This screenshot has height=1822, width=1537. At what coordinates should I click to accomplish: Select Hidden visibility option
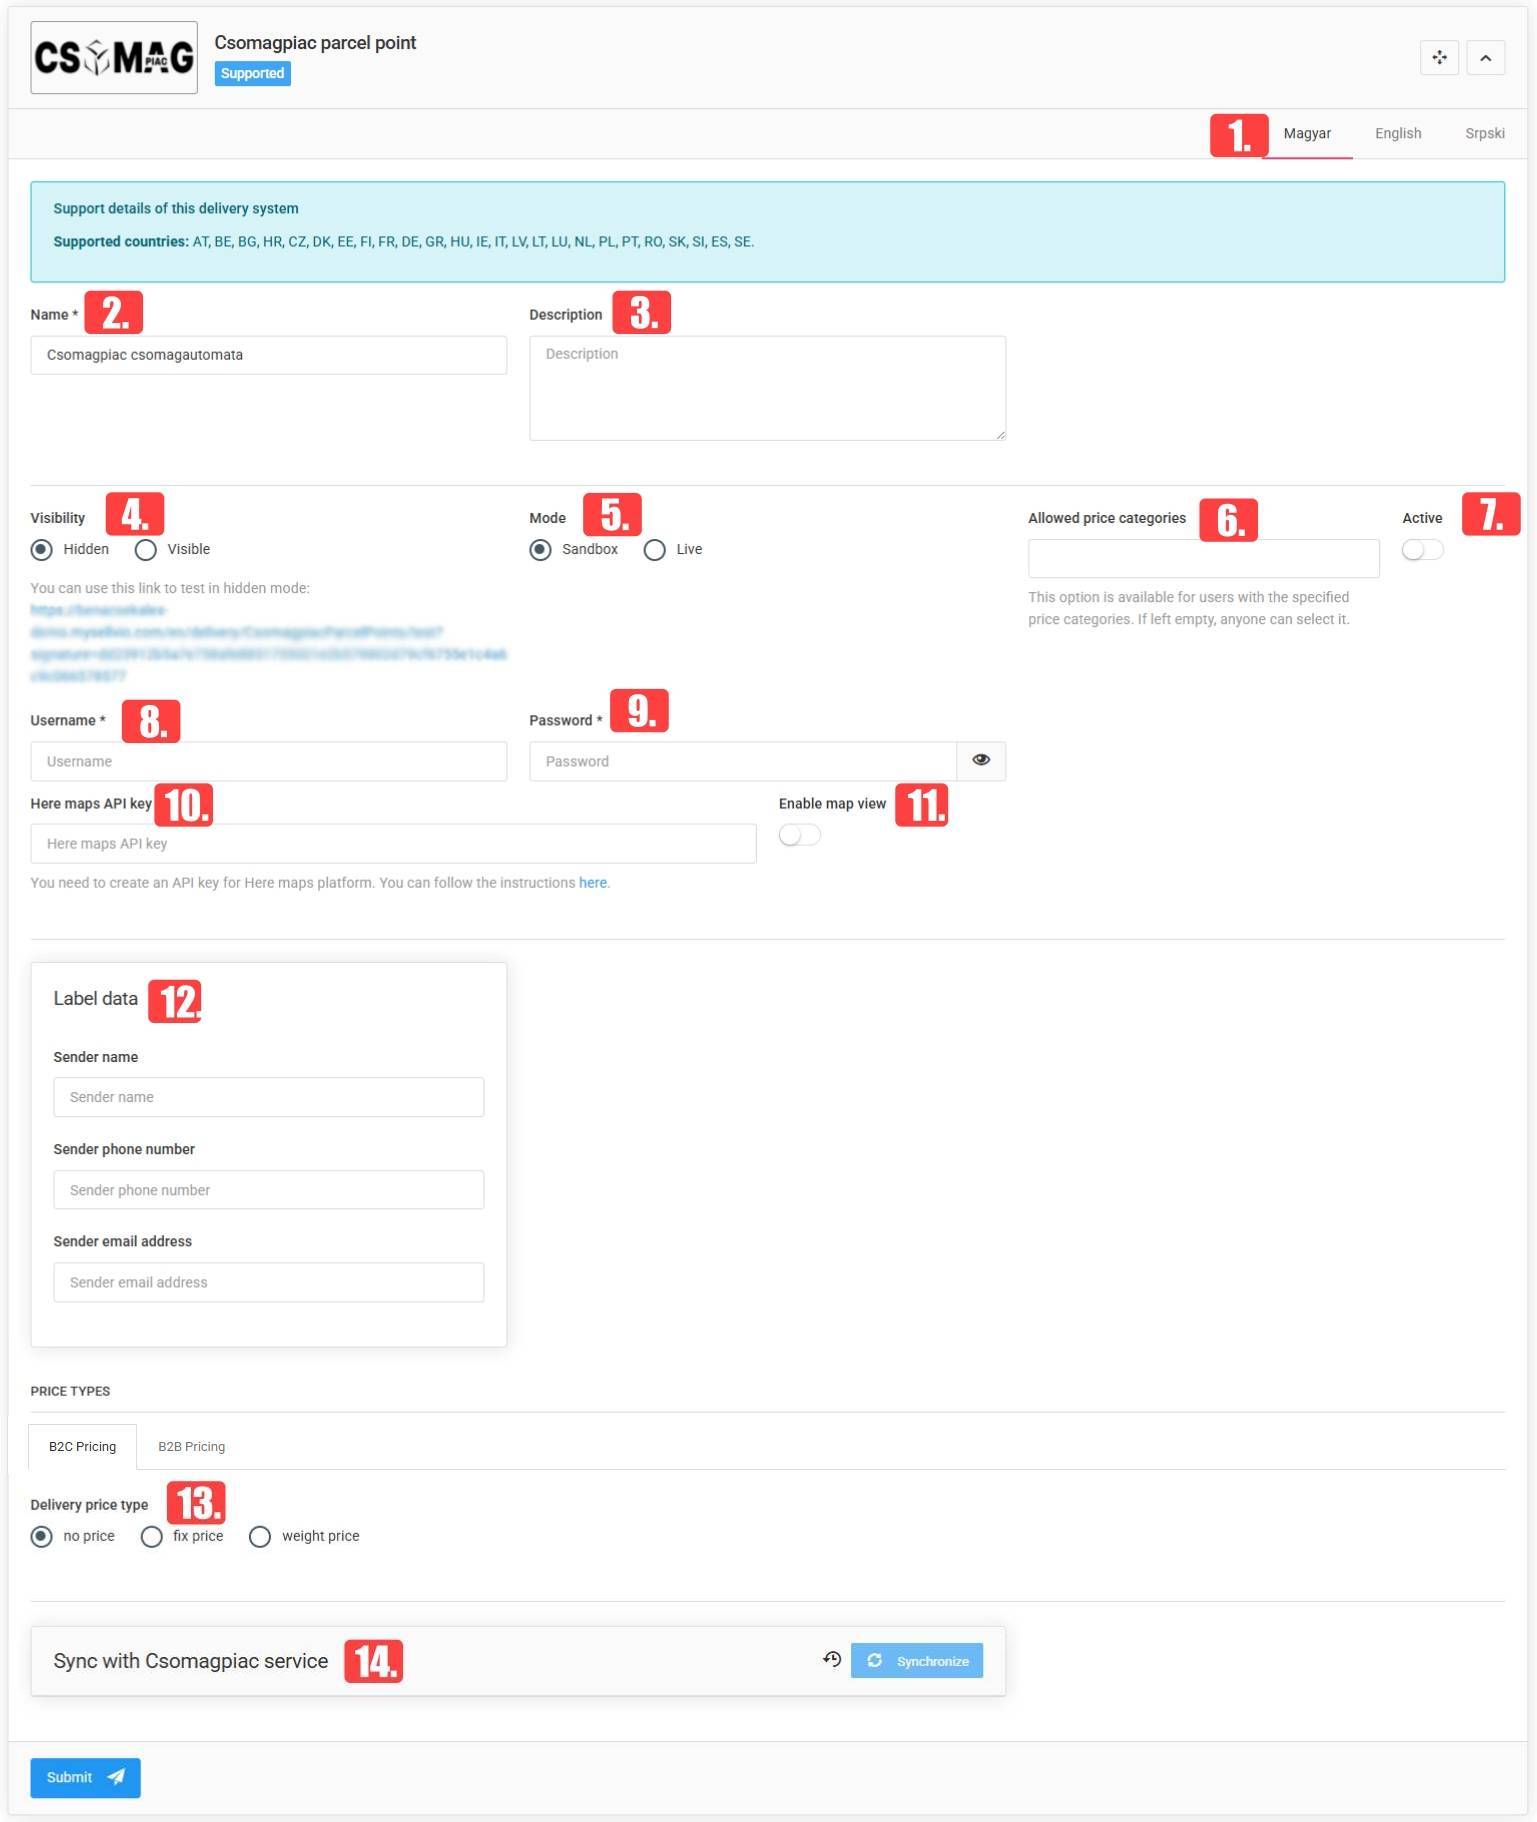[x=42, y=550]
